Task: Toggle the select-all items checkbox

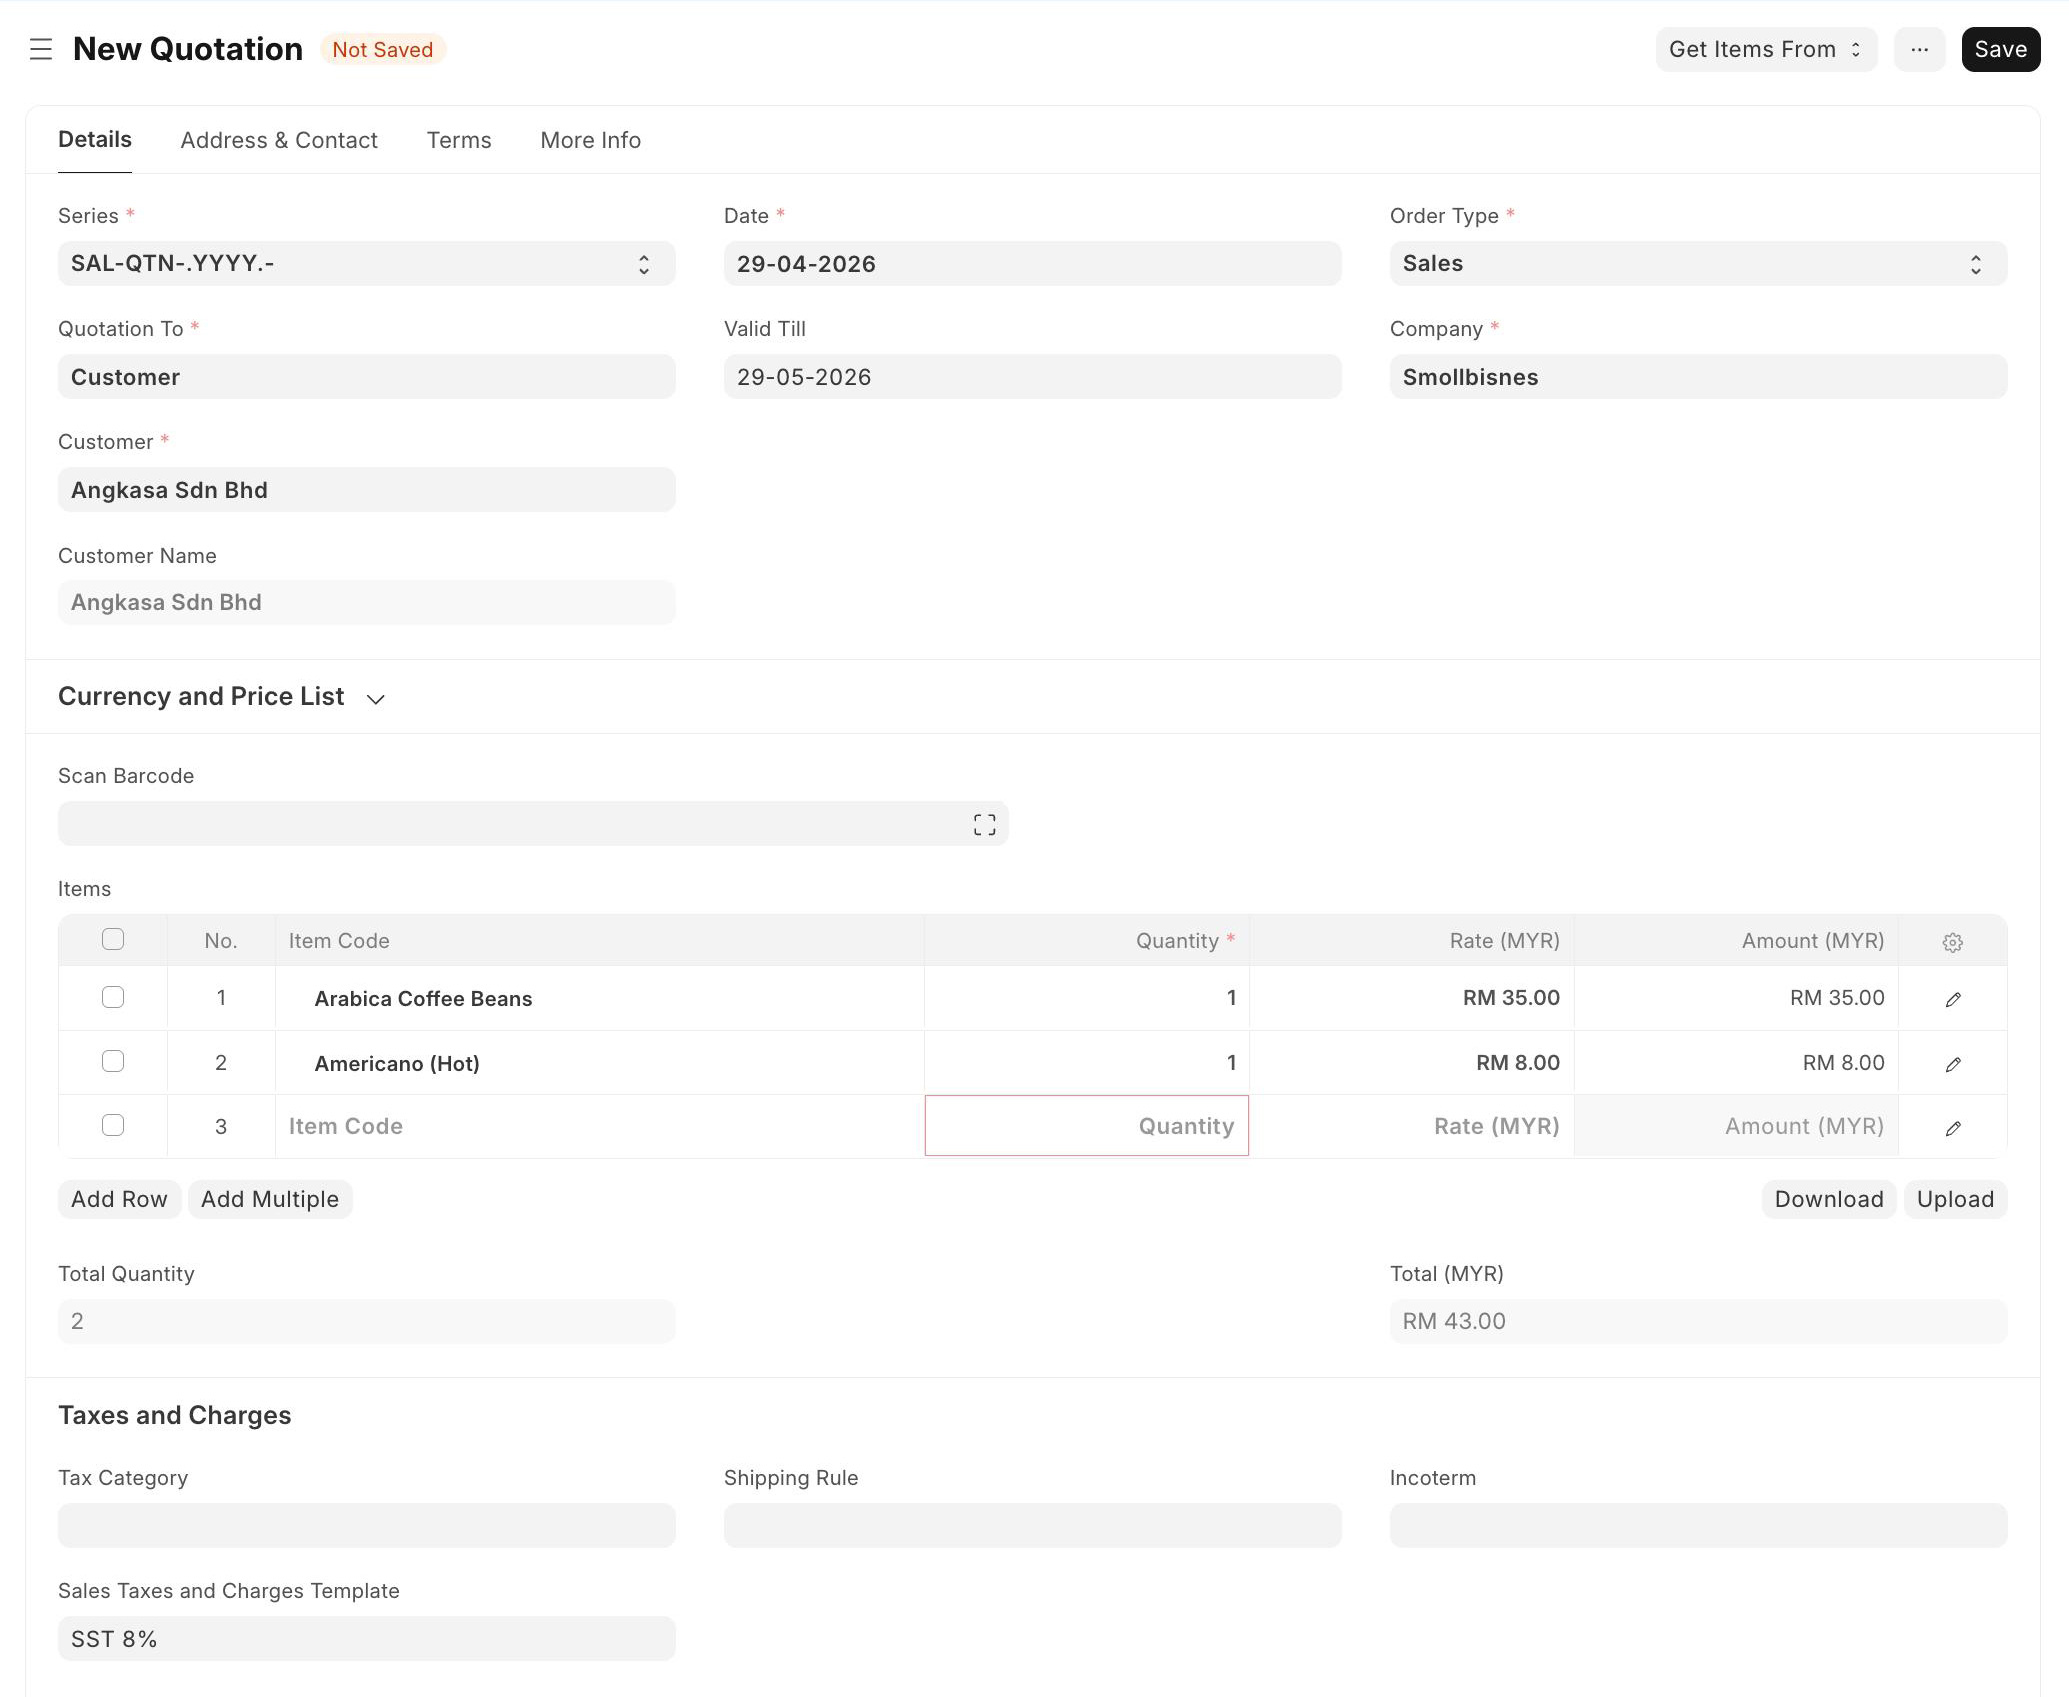Action: (113, 939)
